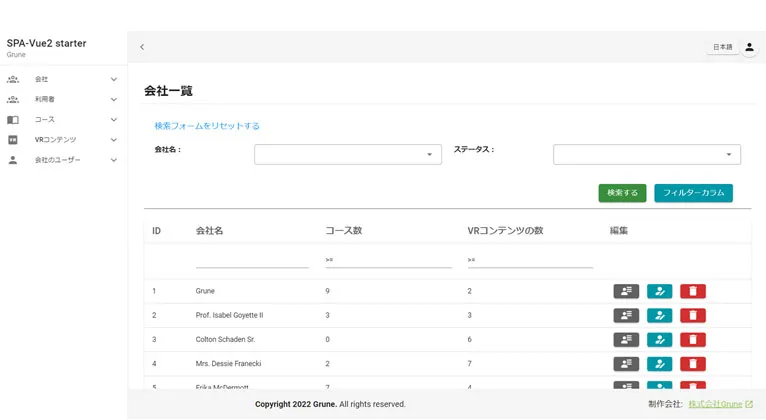766x420 pixels.
Task: Click the edit icon for Mrs. Dessie Franecki
Action: [659, 364]
